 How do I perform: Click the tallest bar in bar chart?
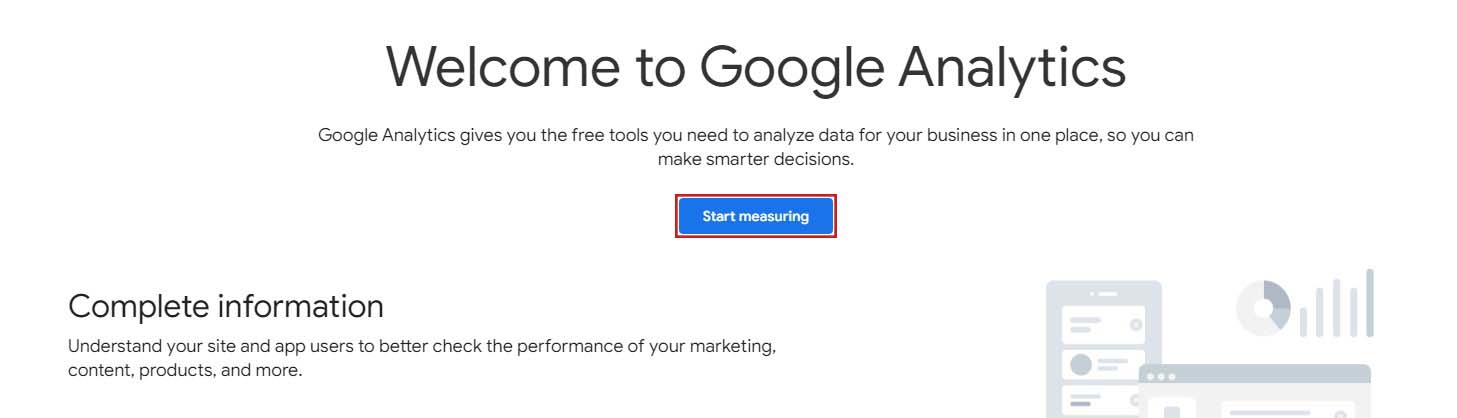click(1369, 302)
